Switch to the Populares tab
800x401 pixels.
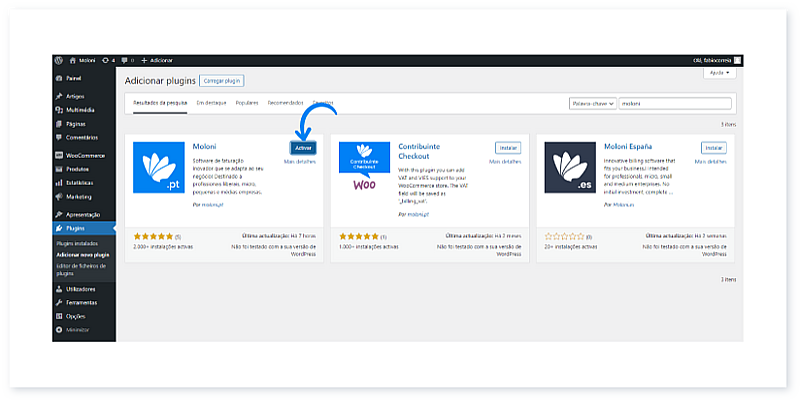click(x=247, y=103)
